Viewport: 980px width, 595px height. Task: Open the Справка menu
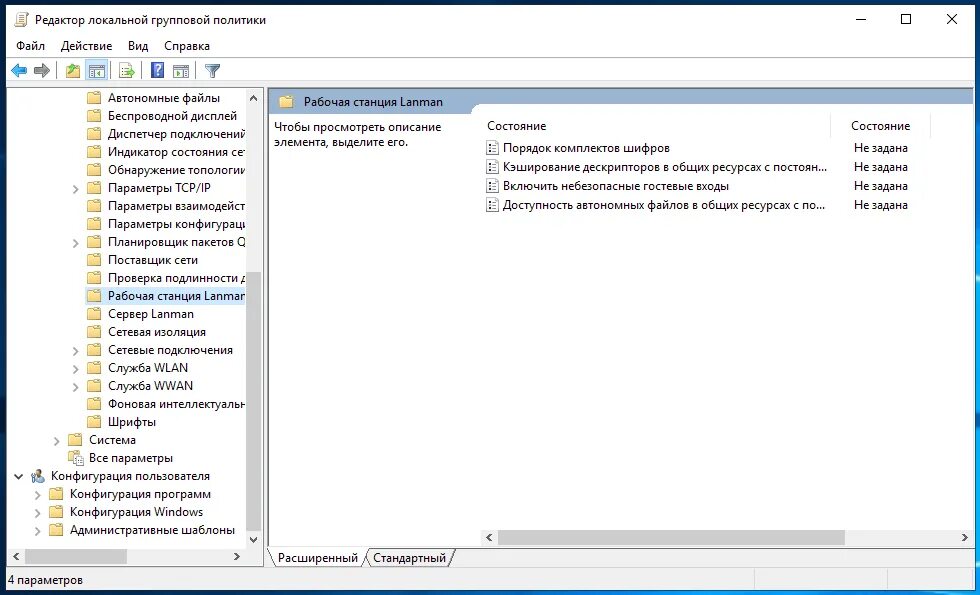coord(188,45)
